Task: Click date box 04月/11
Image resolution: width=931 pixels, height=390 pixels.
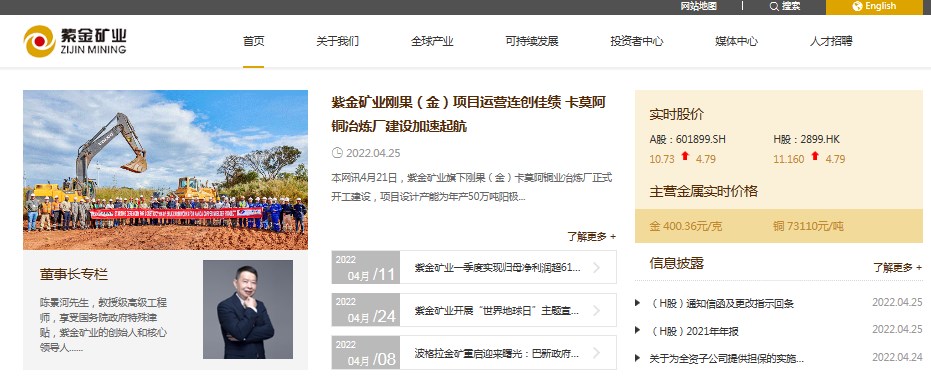Action: (x=366, y=268)
